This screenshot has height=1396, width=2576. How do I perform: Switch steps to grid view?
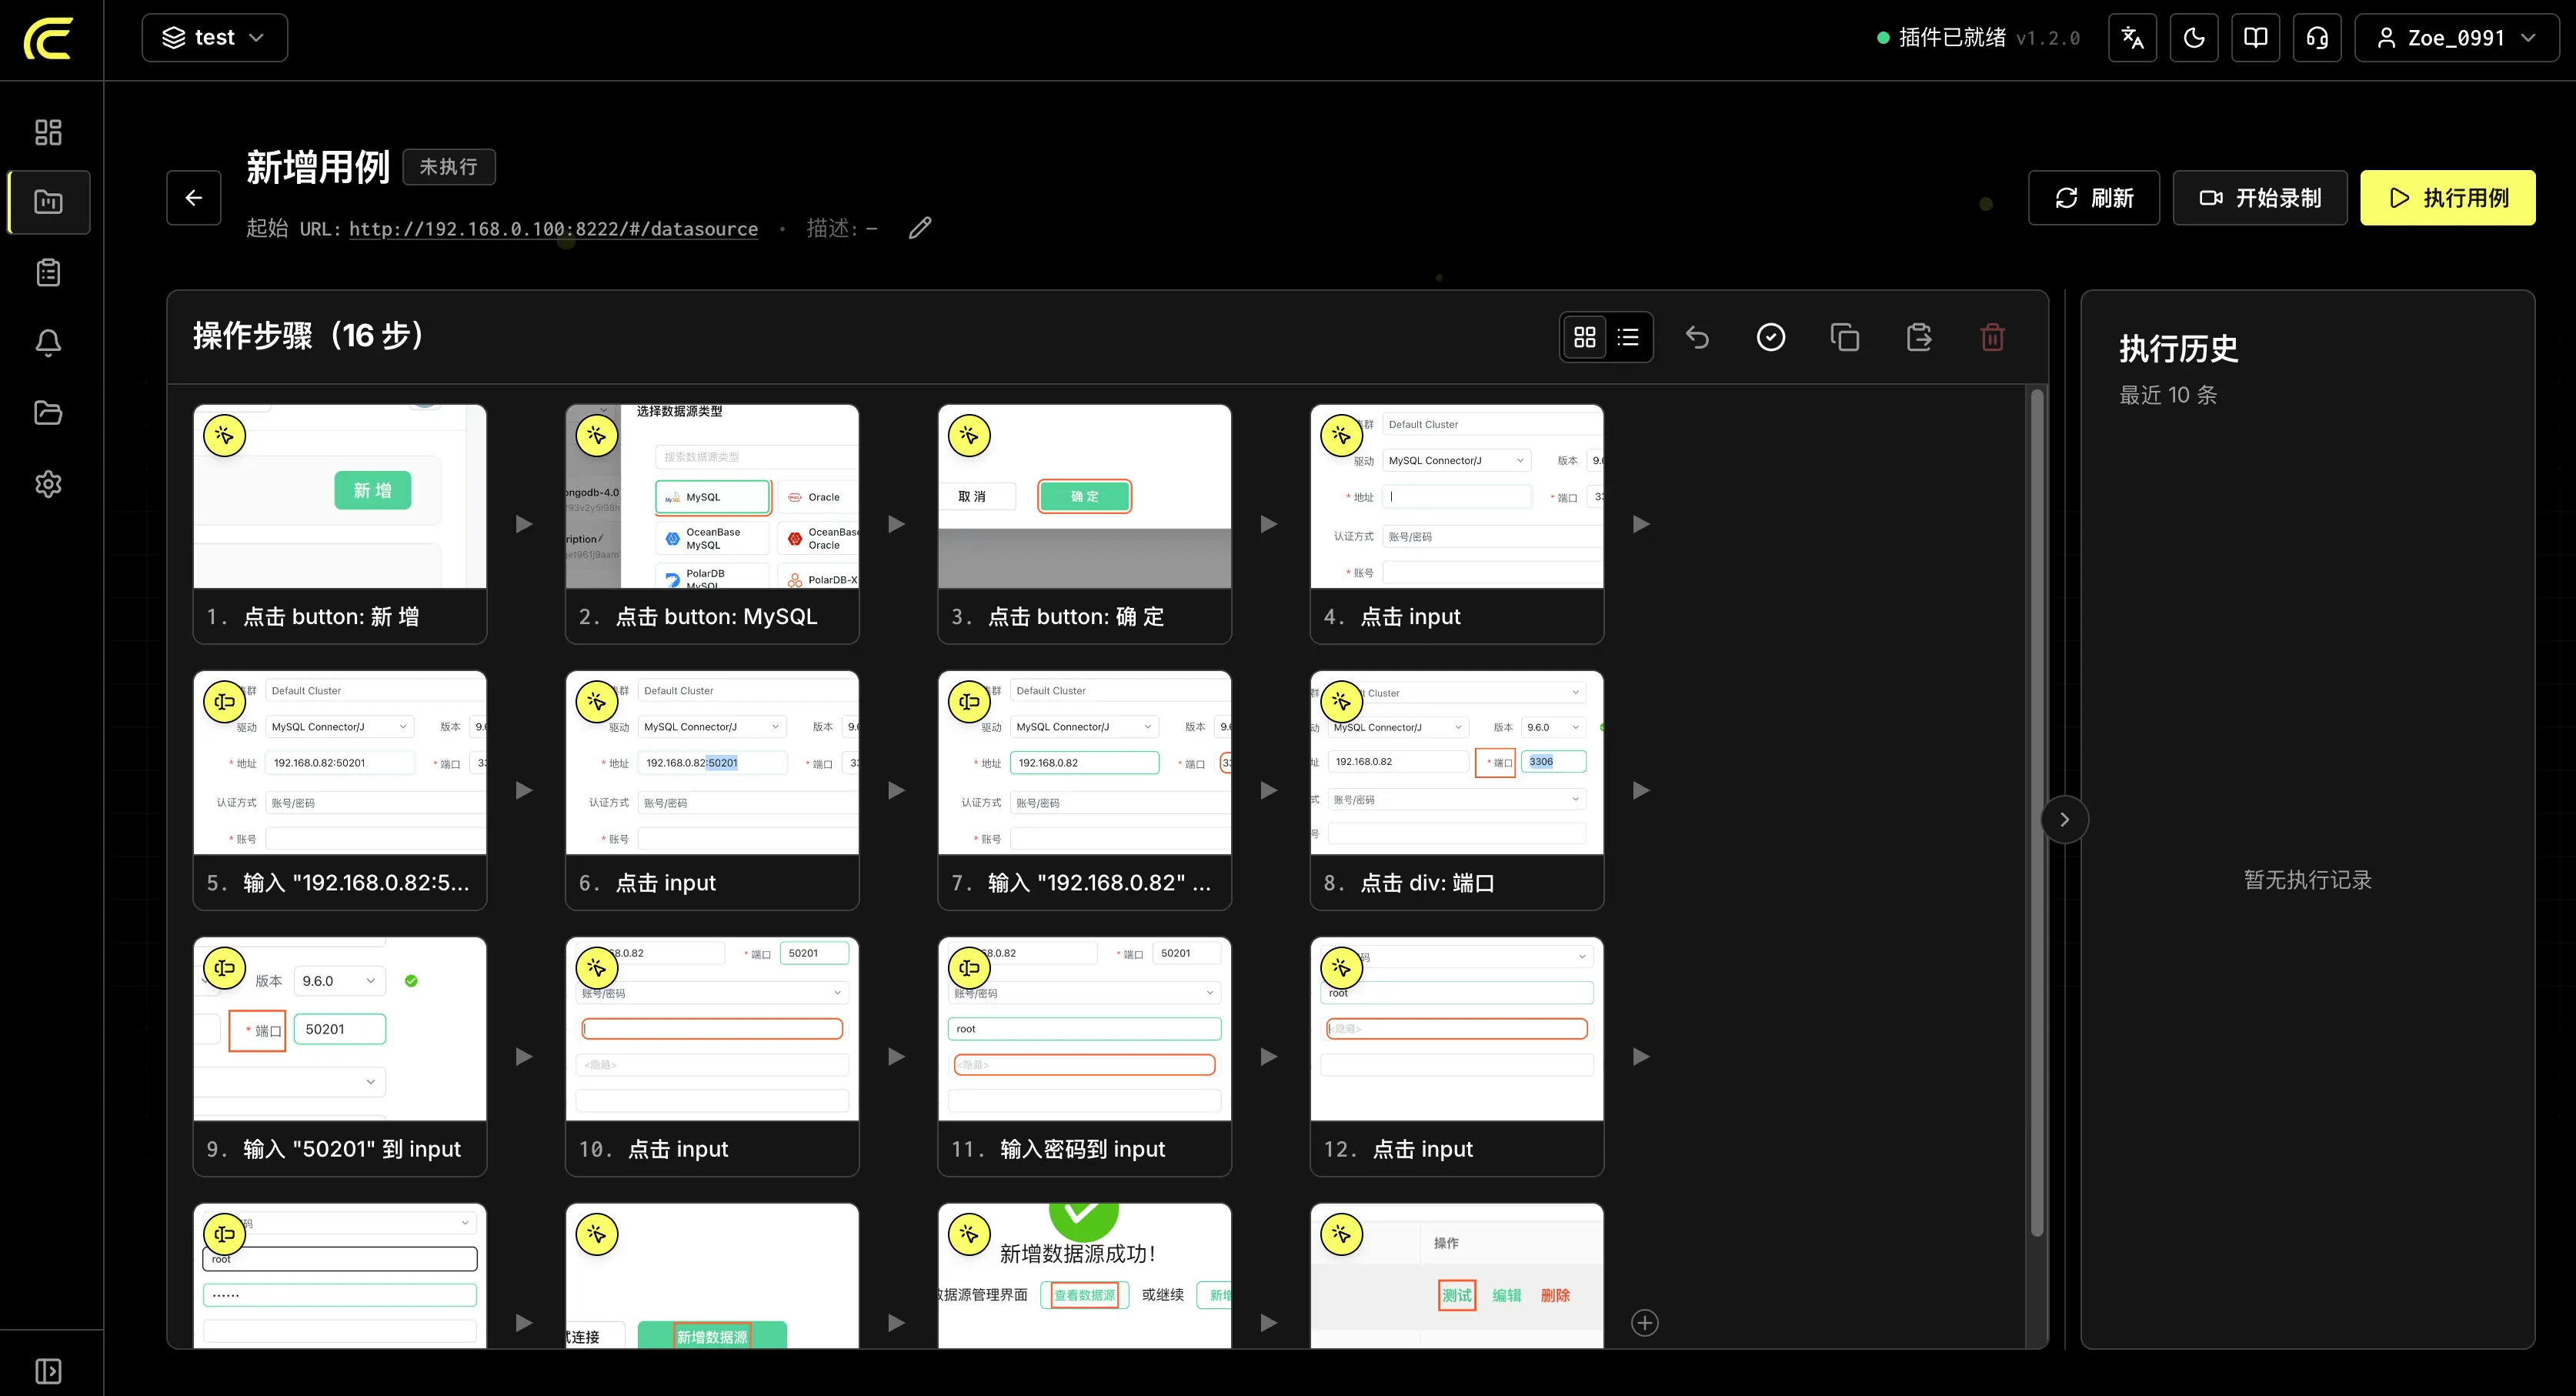[1584, 337]
